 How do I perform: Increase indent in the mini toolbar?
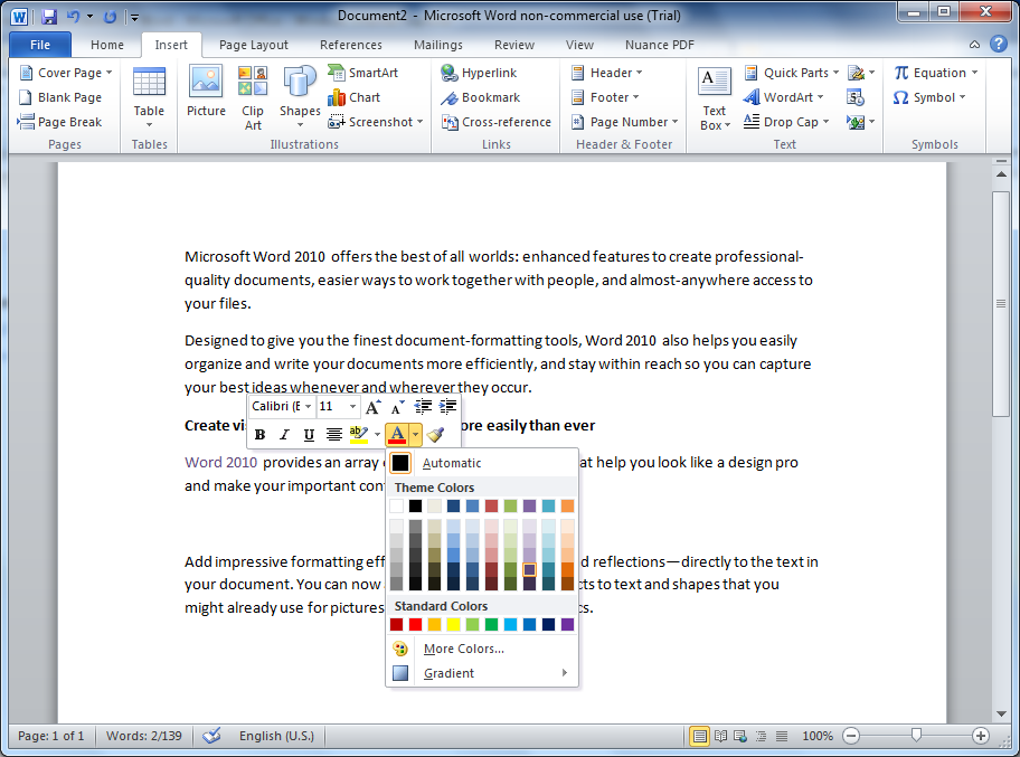click(x=448, y=407)
